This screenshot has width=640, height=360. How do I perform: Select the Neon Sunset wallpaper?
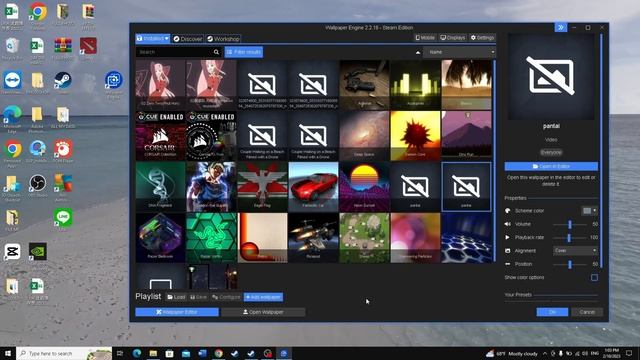pyautogui.click(x=364, y=187)
